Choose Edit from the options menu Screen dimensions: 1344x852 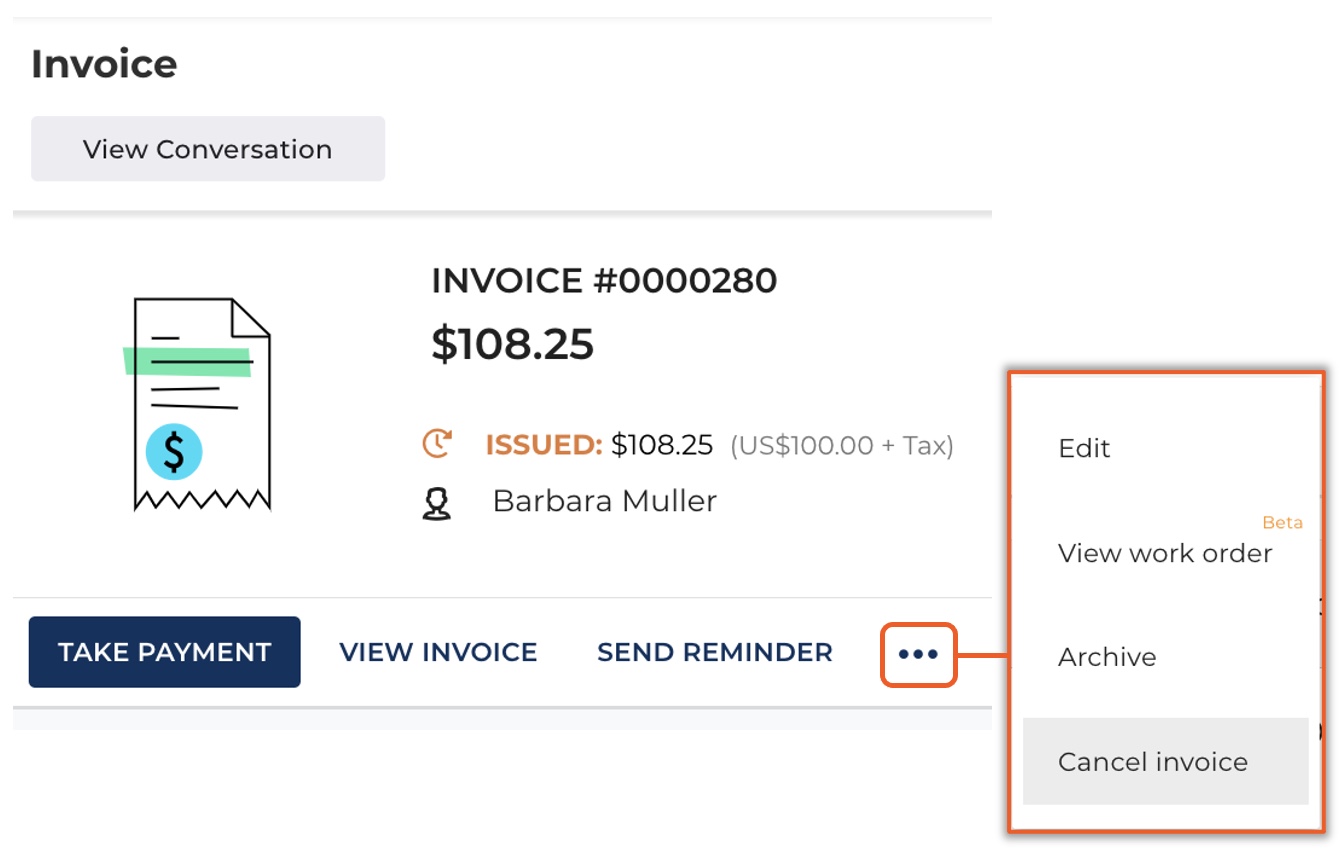point(1084,448)
